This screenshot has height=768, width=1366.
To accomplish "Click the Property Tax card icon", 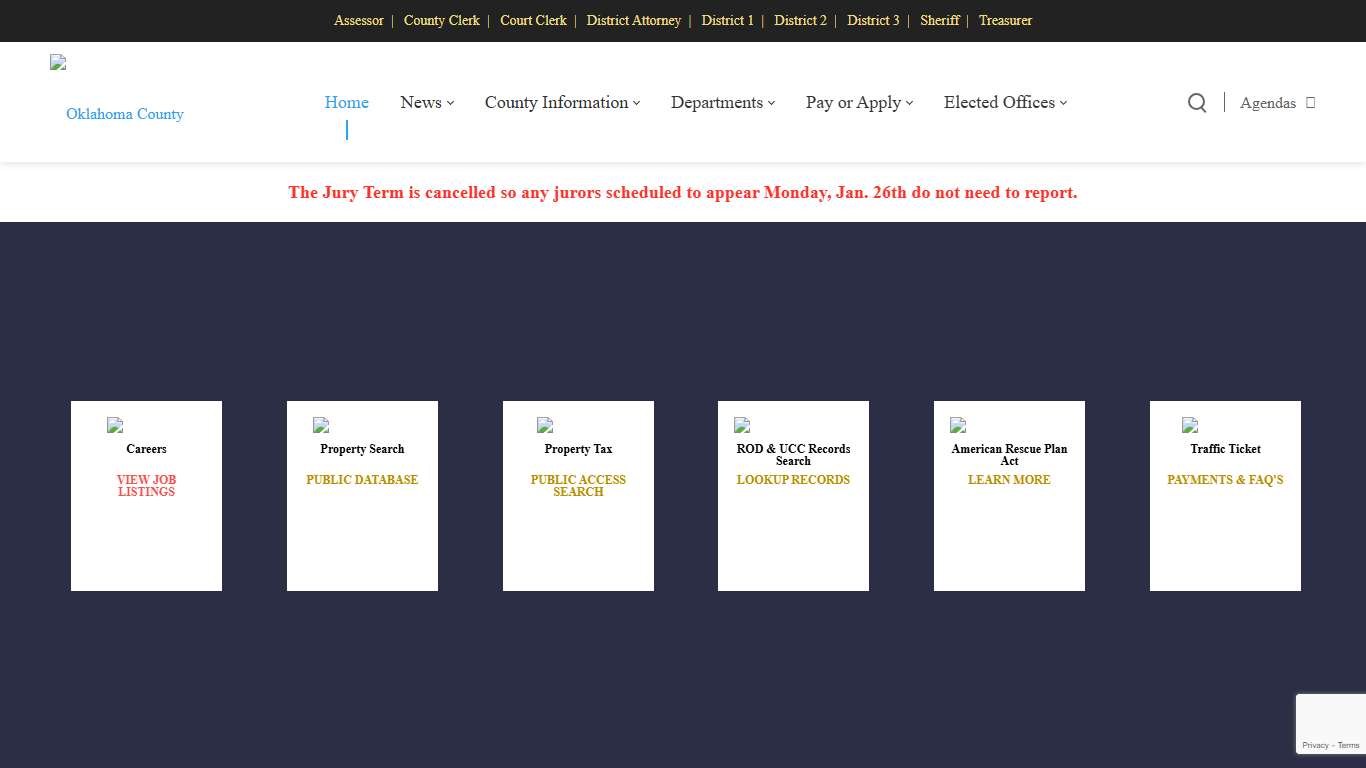I will 545,425.
